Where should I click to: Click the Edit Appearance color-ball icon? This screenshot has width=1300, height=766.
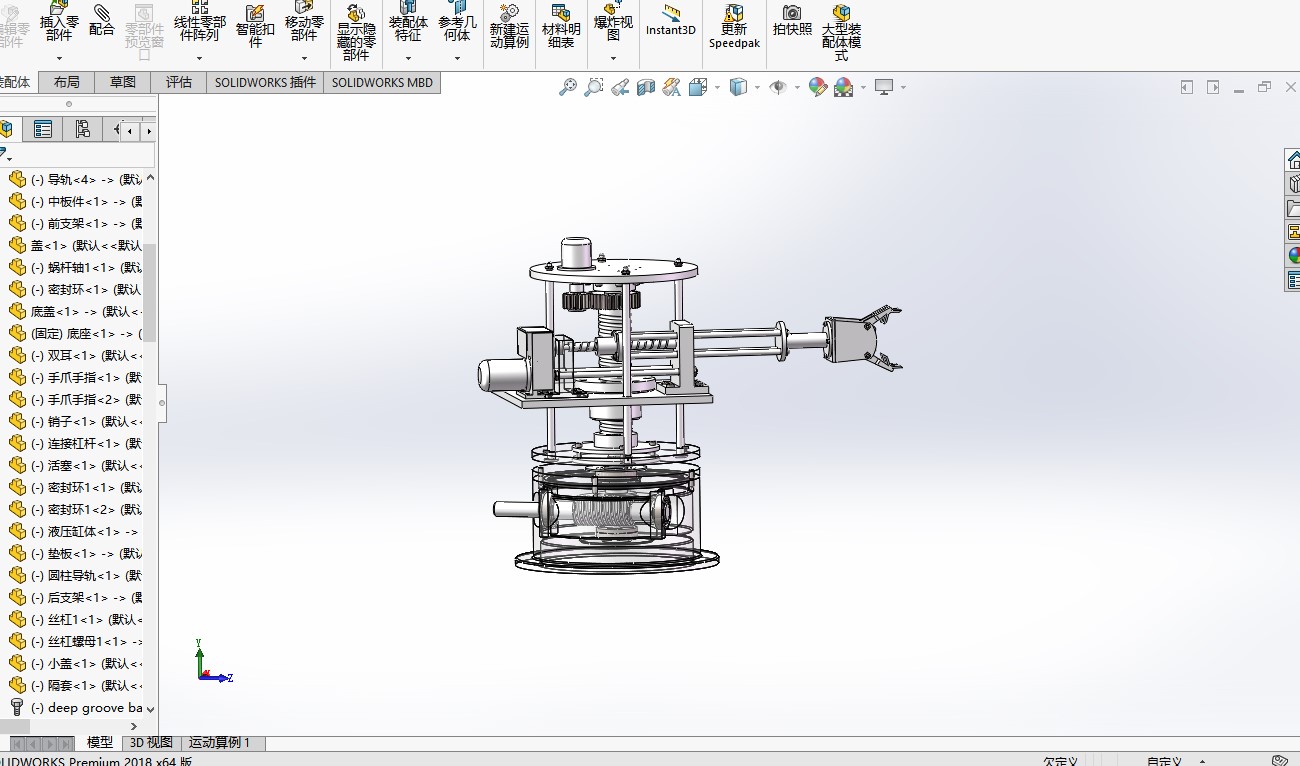pos(818,87)
